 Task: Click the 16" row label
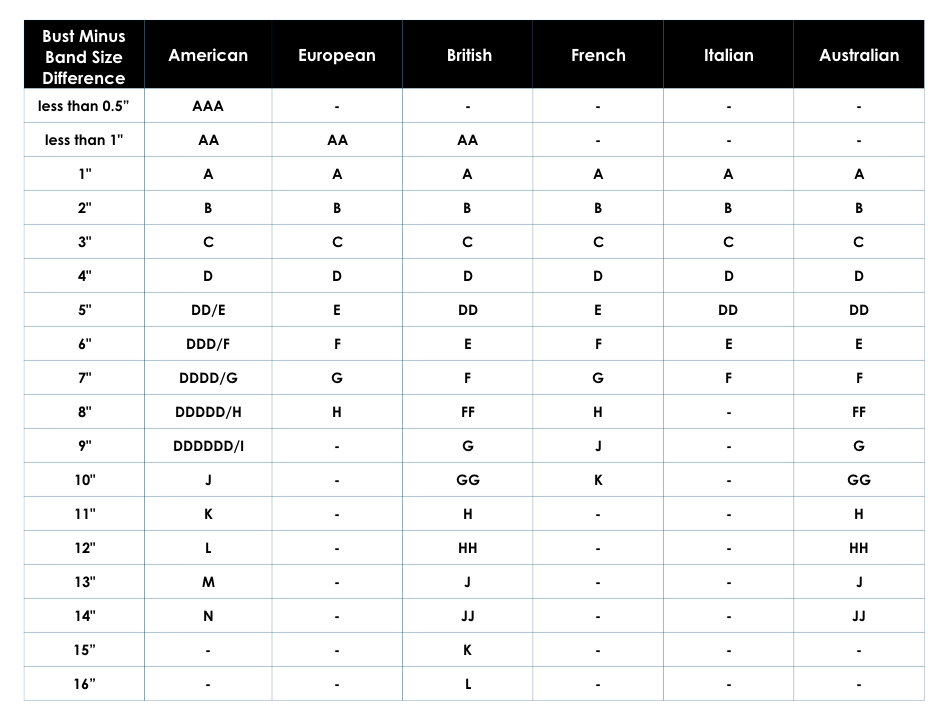(x=84, y=684)
